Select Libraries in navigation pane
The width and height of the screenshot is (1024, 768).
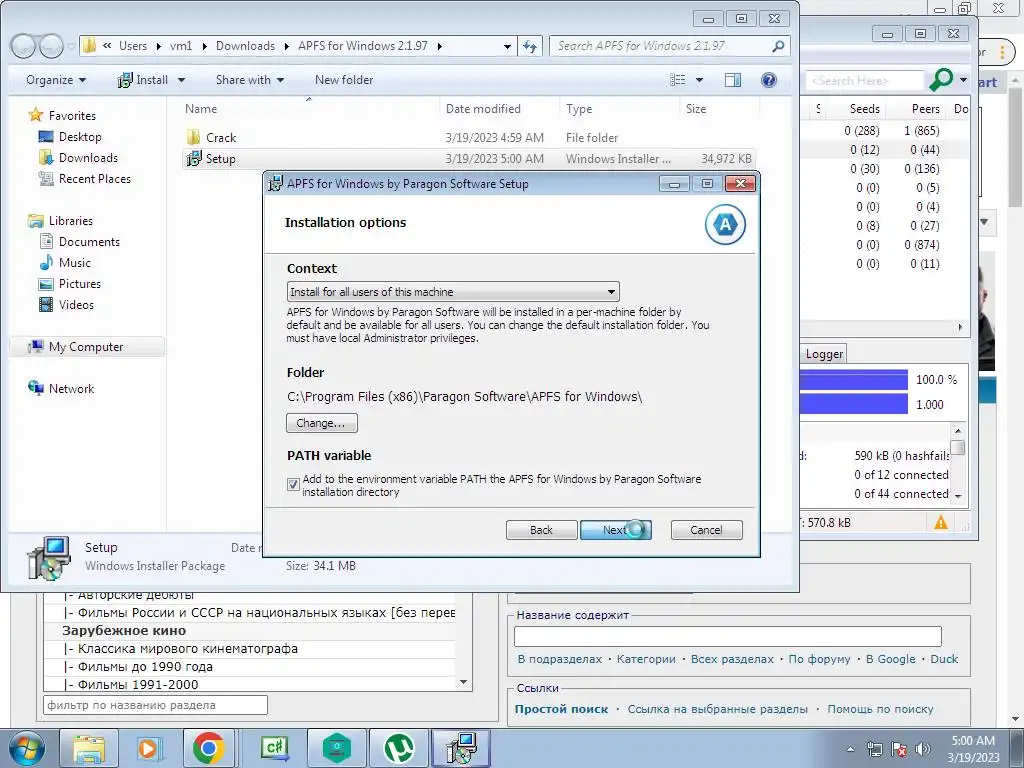point(71,221)
